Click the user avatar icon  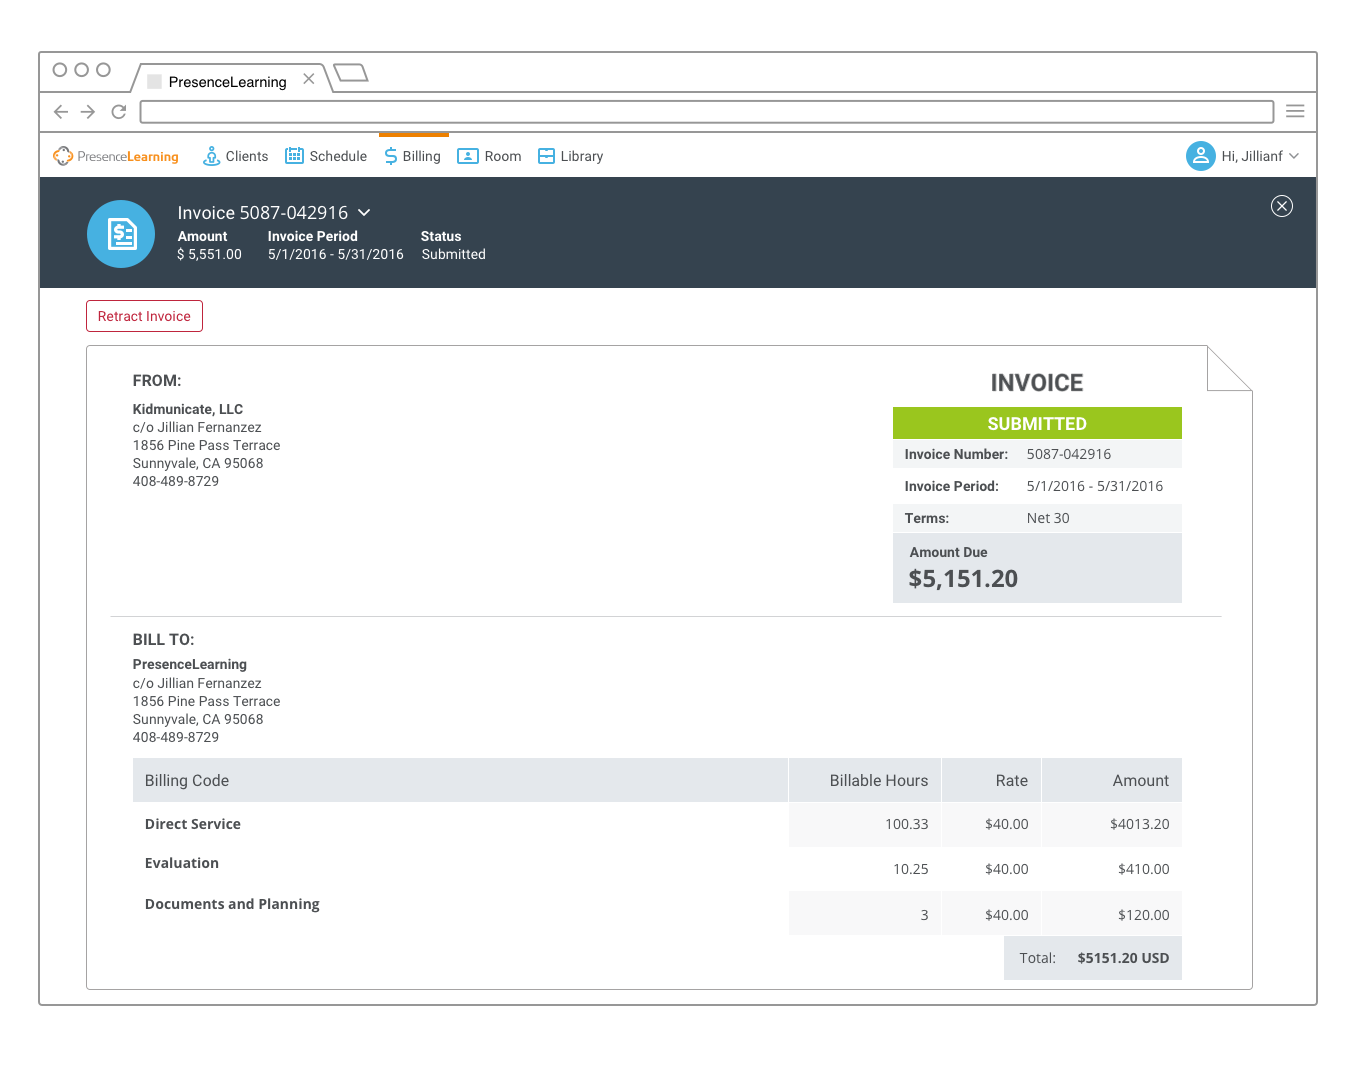[1200, 156]
